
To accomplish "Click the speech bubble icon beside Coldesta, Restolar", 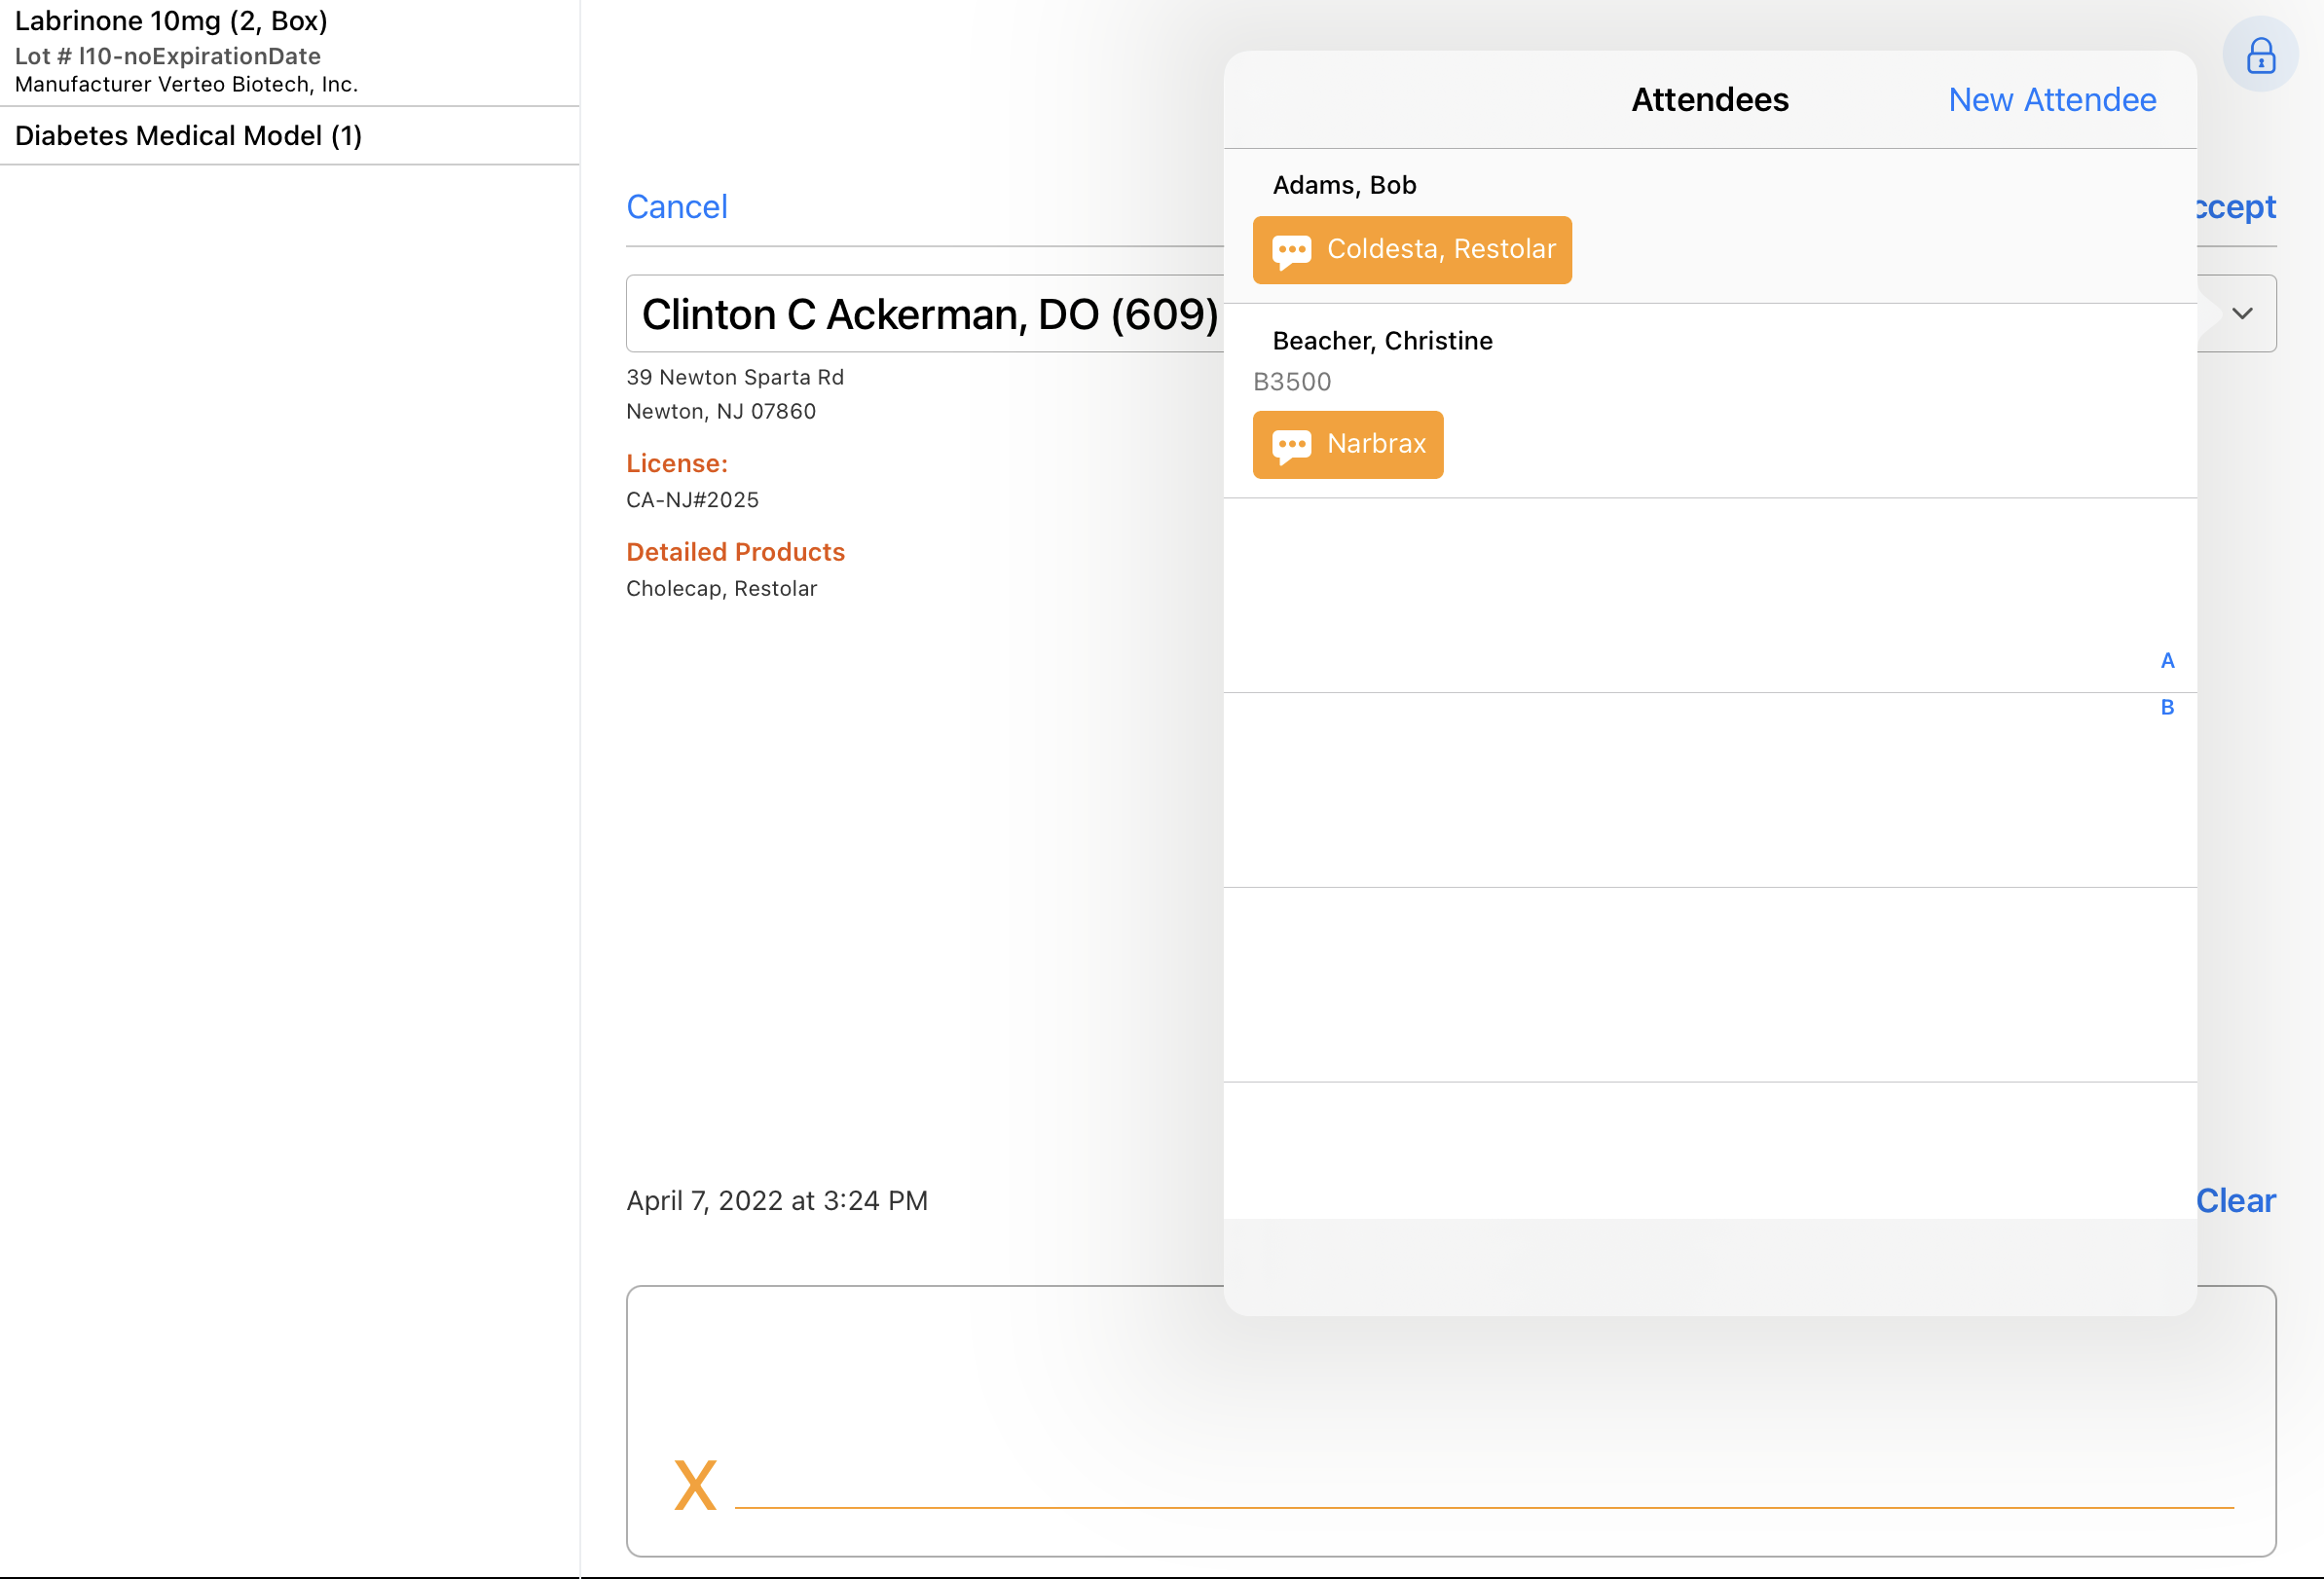I will click(x=1290, y=250).
